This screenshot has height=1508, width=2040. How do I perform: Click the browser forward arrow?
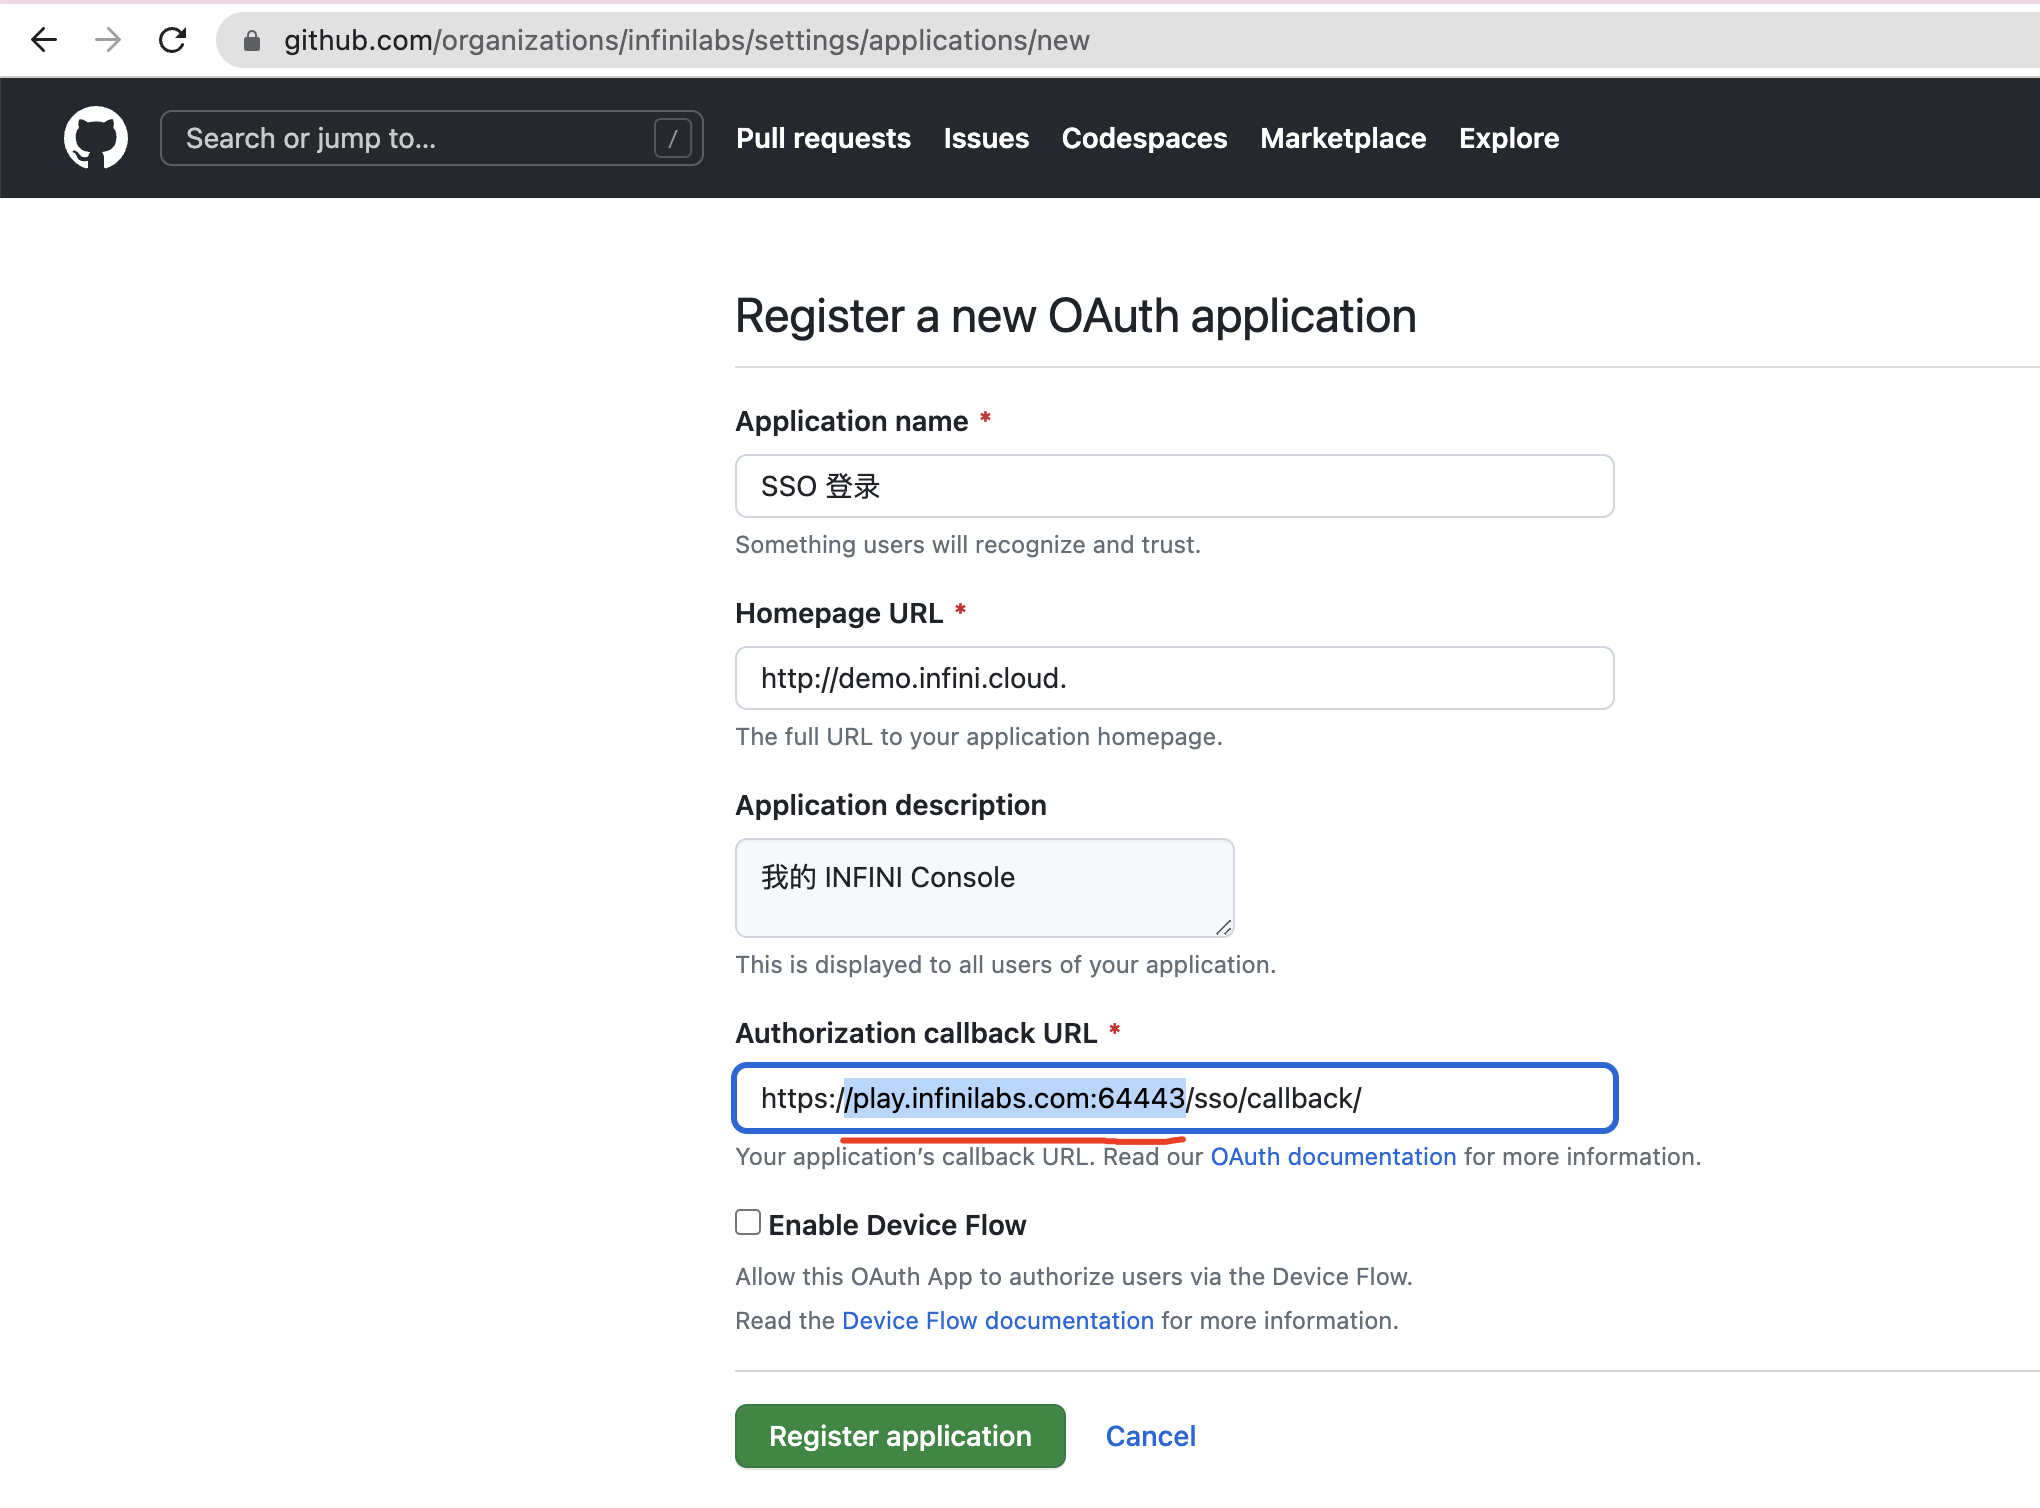coord(107,40)
